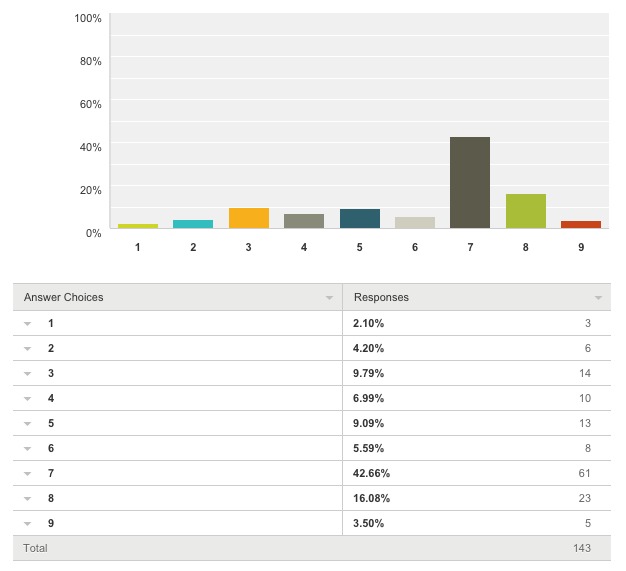Click the Answer Choices column header

click(x=64, y=297)
